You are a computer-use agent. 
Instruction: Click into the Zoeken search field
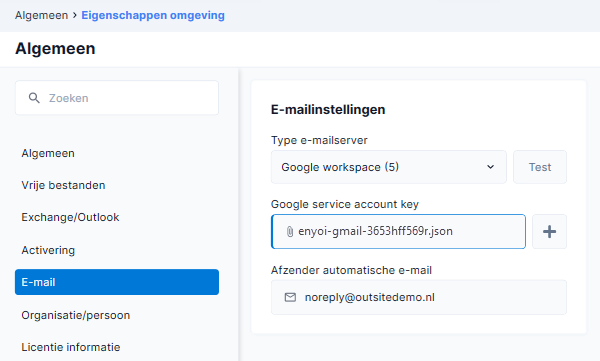(x=117, y=98)
